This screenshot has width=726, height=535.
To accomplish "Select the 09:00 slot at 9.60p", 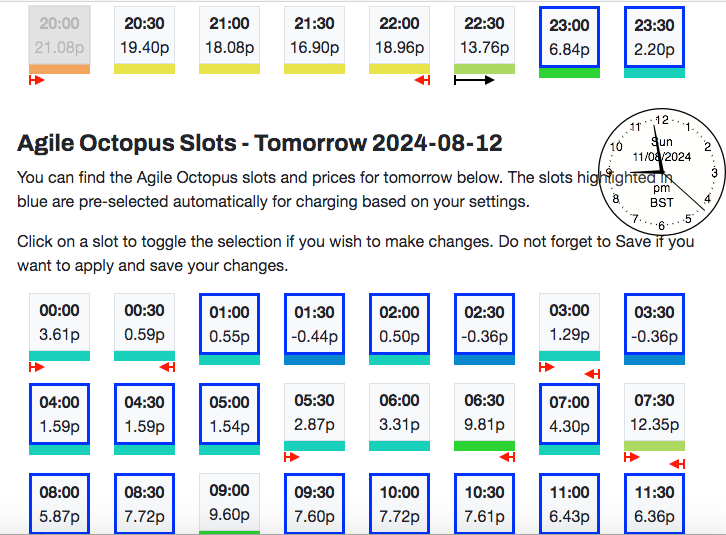I will (230, 503).
